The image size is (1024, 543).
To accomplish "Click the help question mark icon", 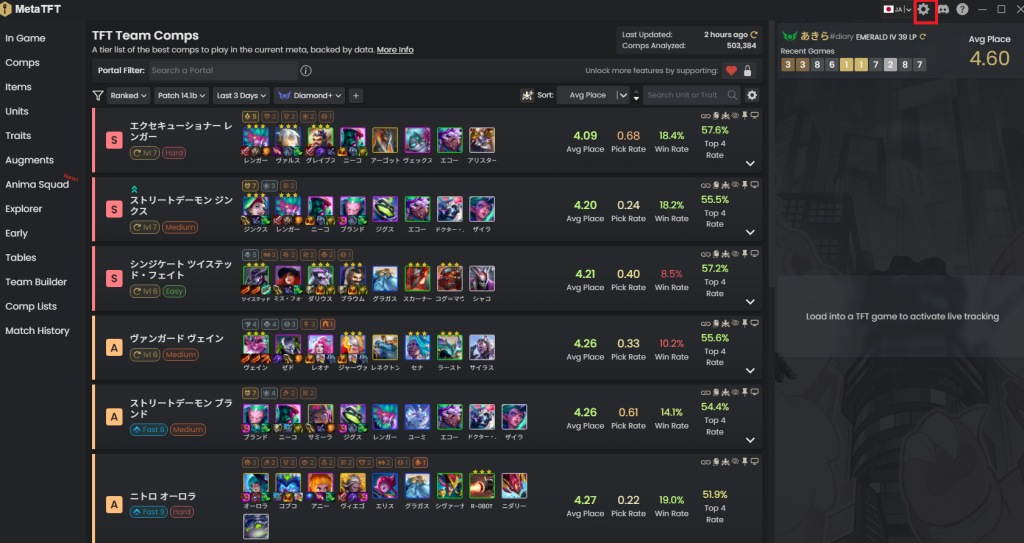I will pyautogui.click(x=962, y=9).
